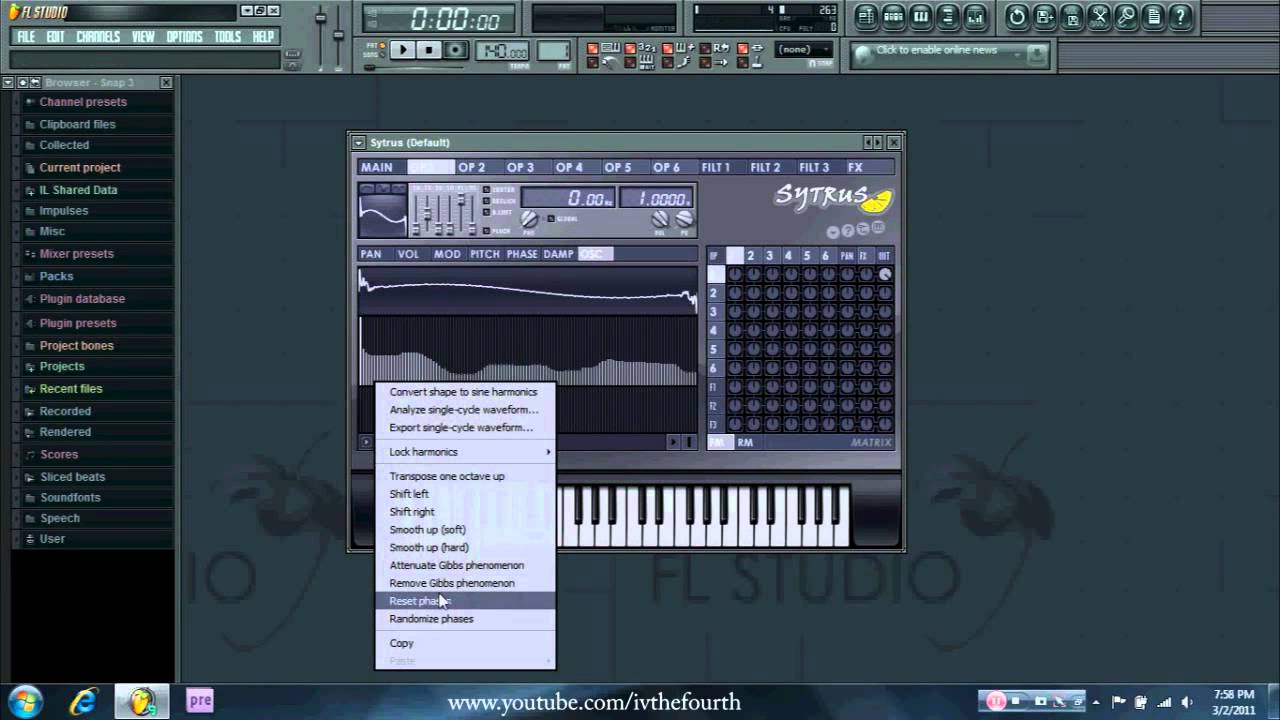The width and height of the screenshot is (1280, 720).
Task: Expand the Project bones folder
Action: coord(76,346)
